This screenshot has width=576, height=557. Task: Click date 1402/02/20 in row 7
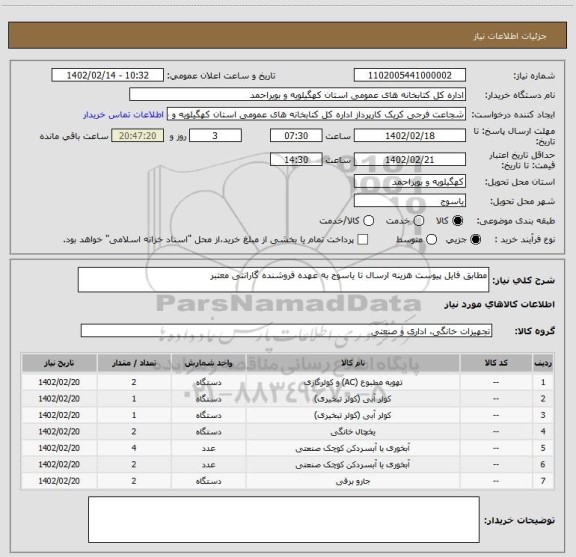[59, 481]
